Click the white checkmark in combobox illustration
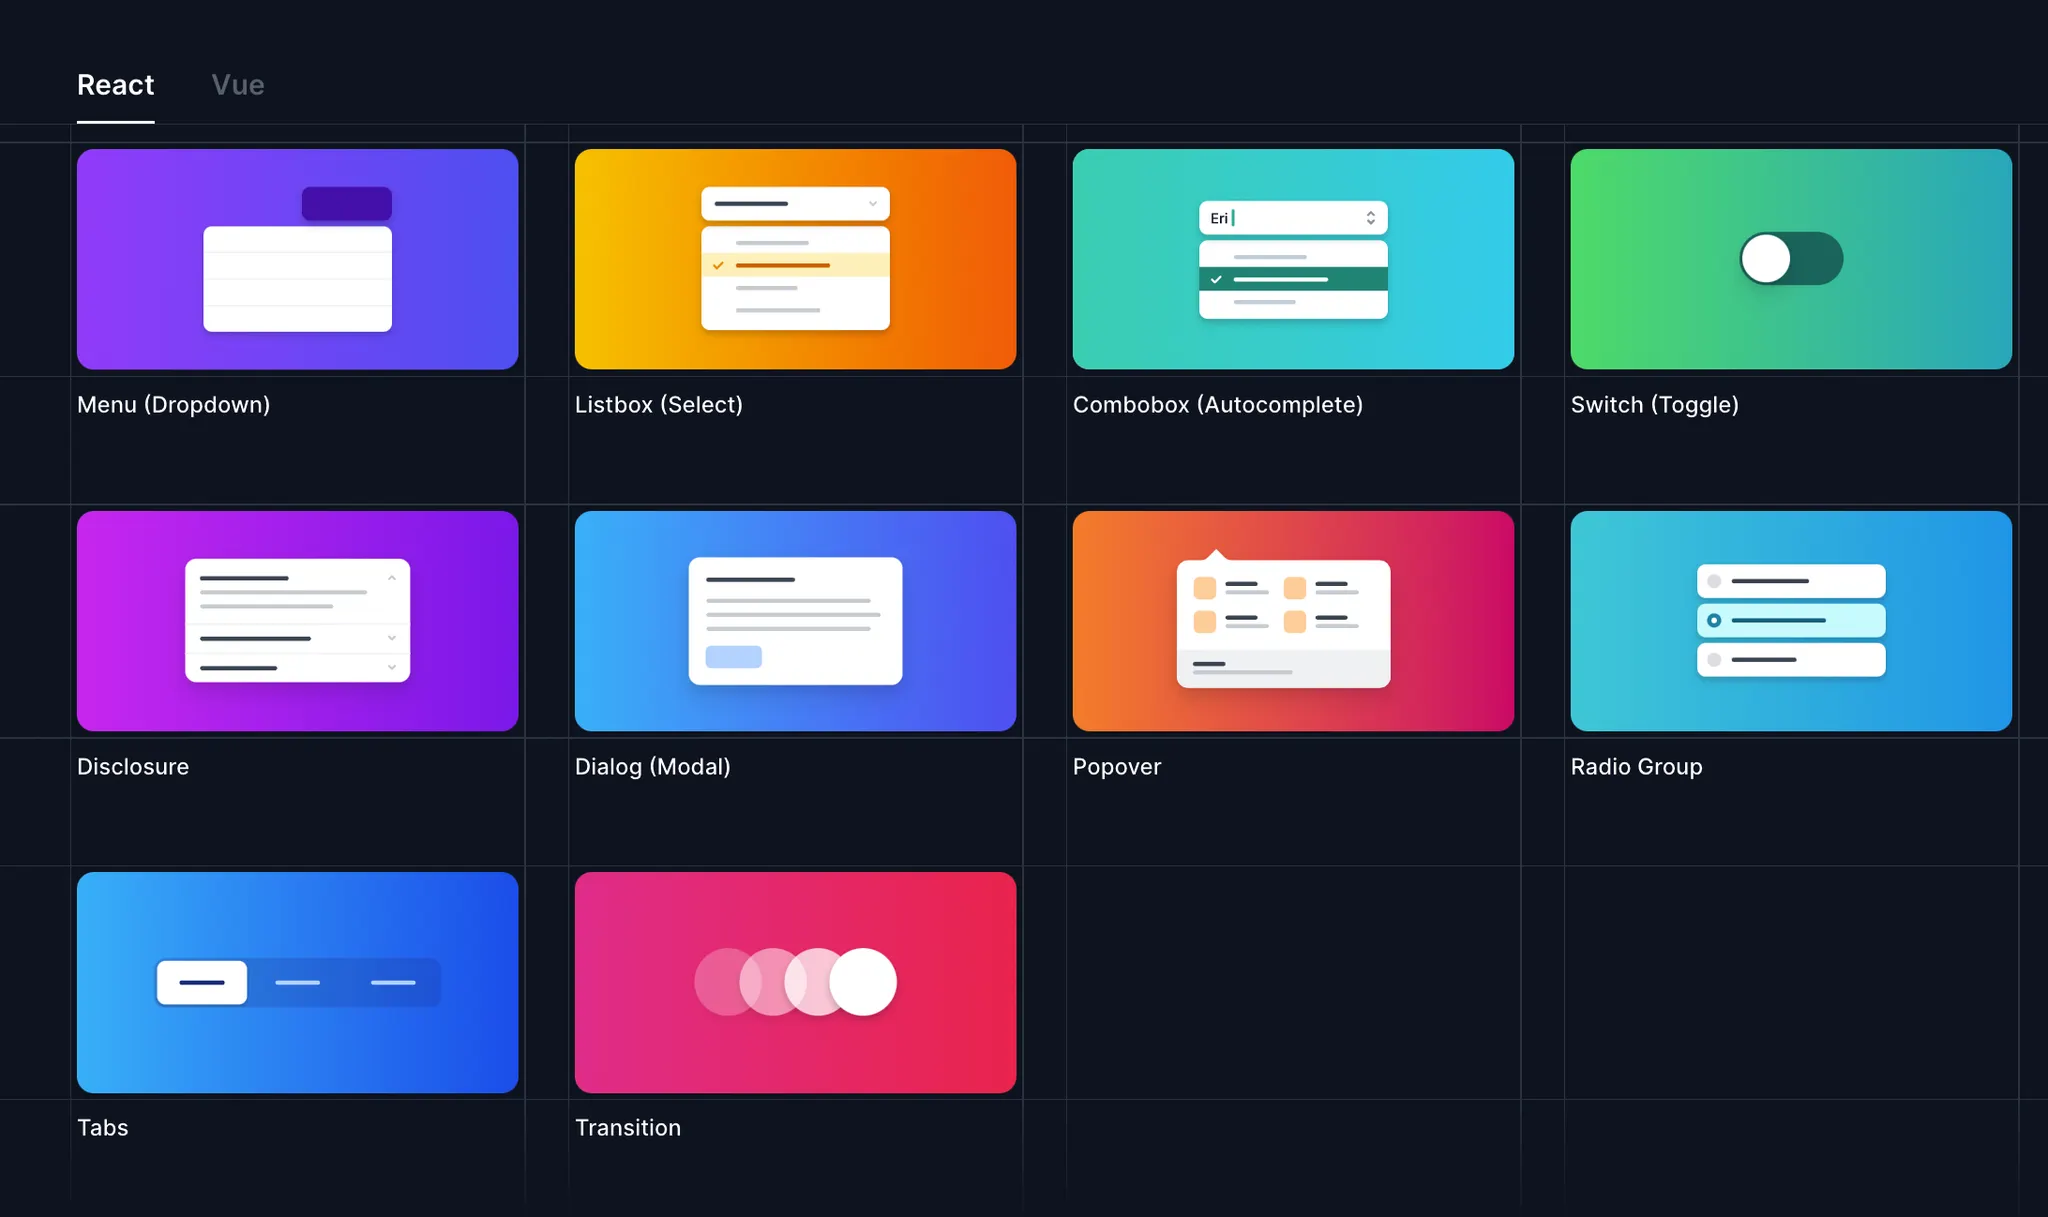The width and height of the screenshot is (2048, 1217). click(x=1216, y=280)
